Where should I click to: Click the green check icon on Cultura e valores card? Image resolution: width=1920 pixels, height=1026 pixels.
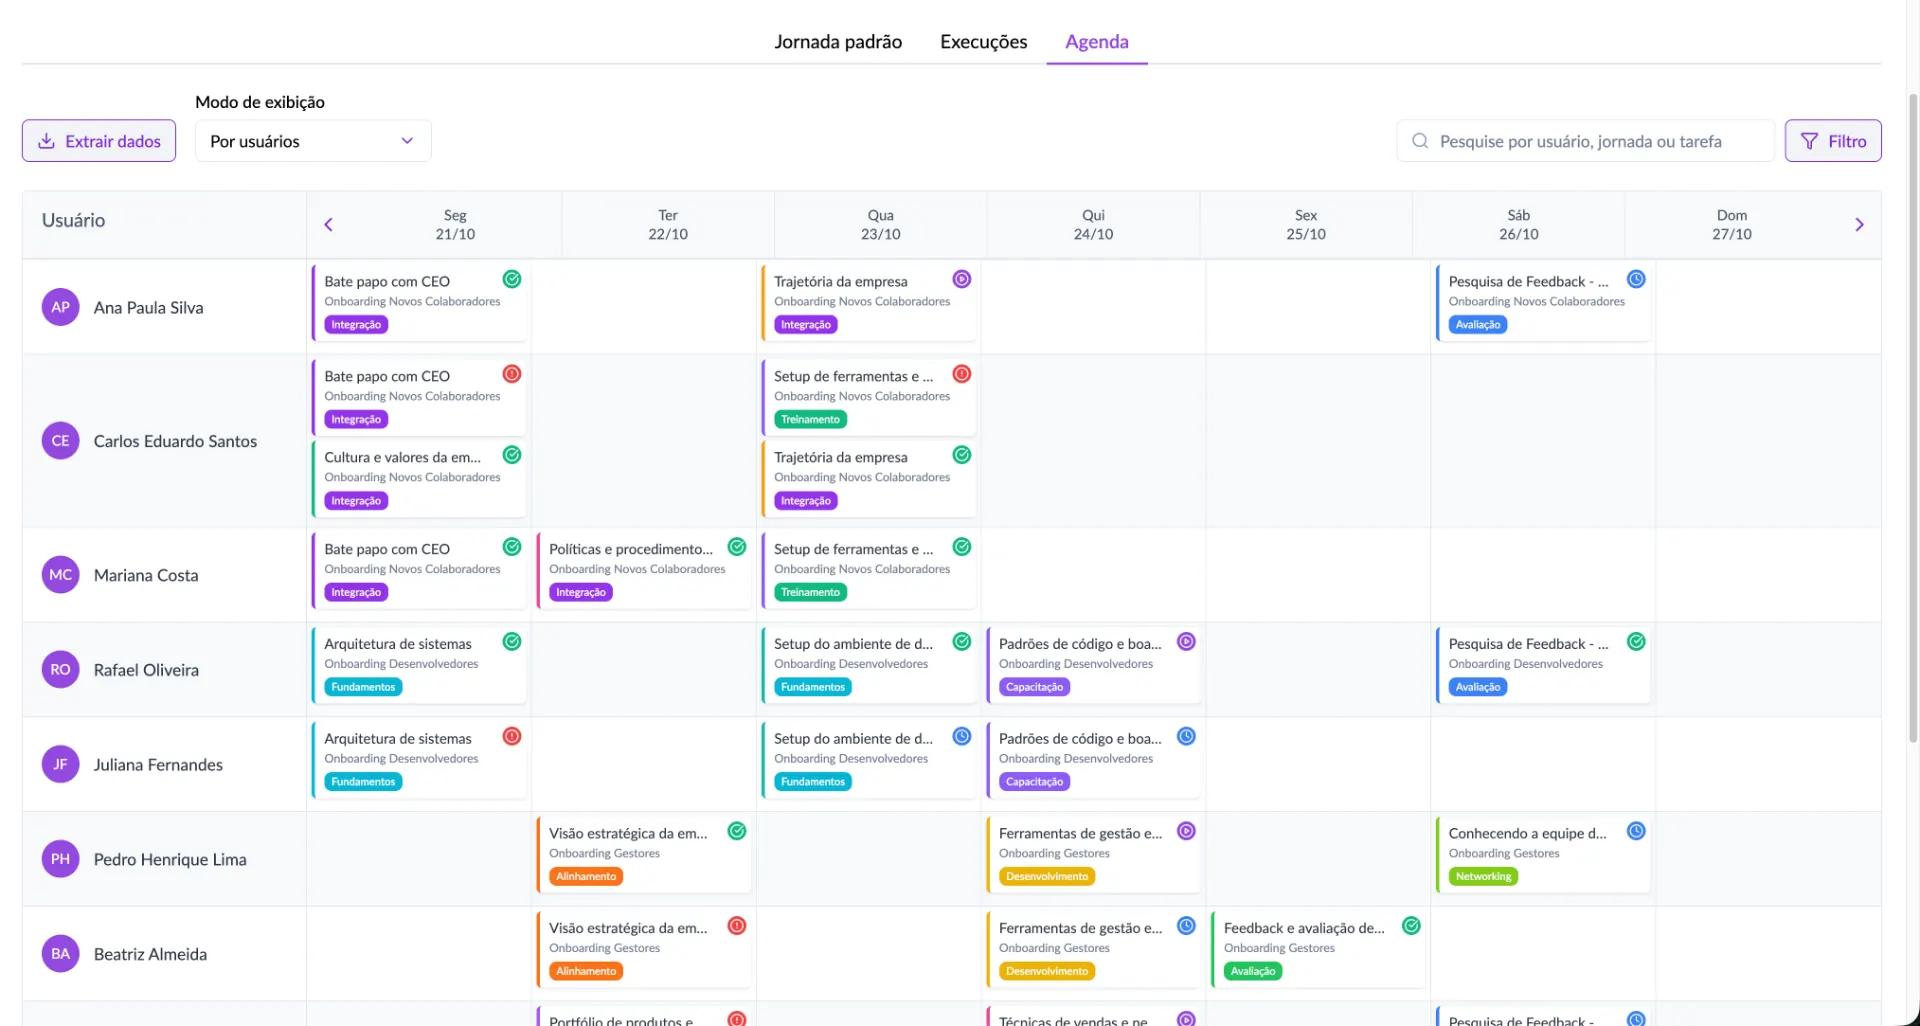click(512, 455)
